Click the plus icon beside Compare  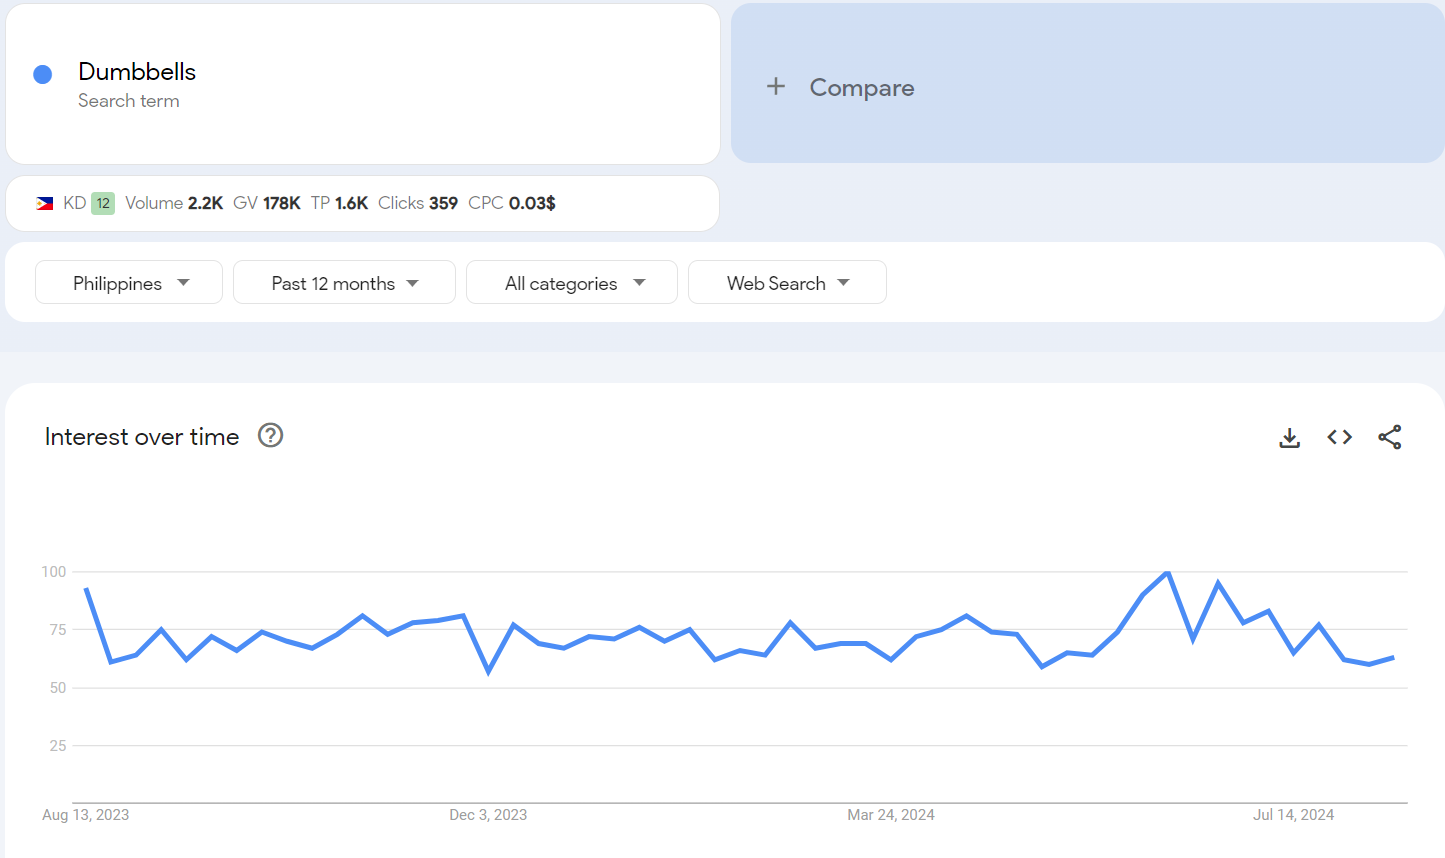tap(776, 87)
